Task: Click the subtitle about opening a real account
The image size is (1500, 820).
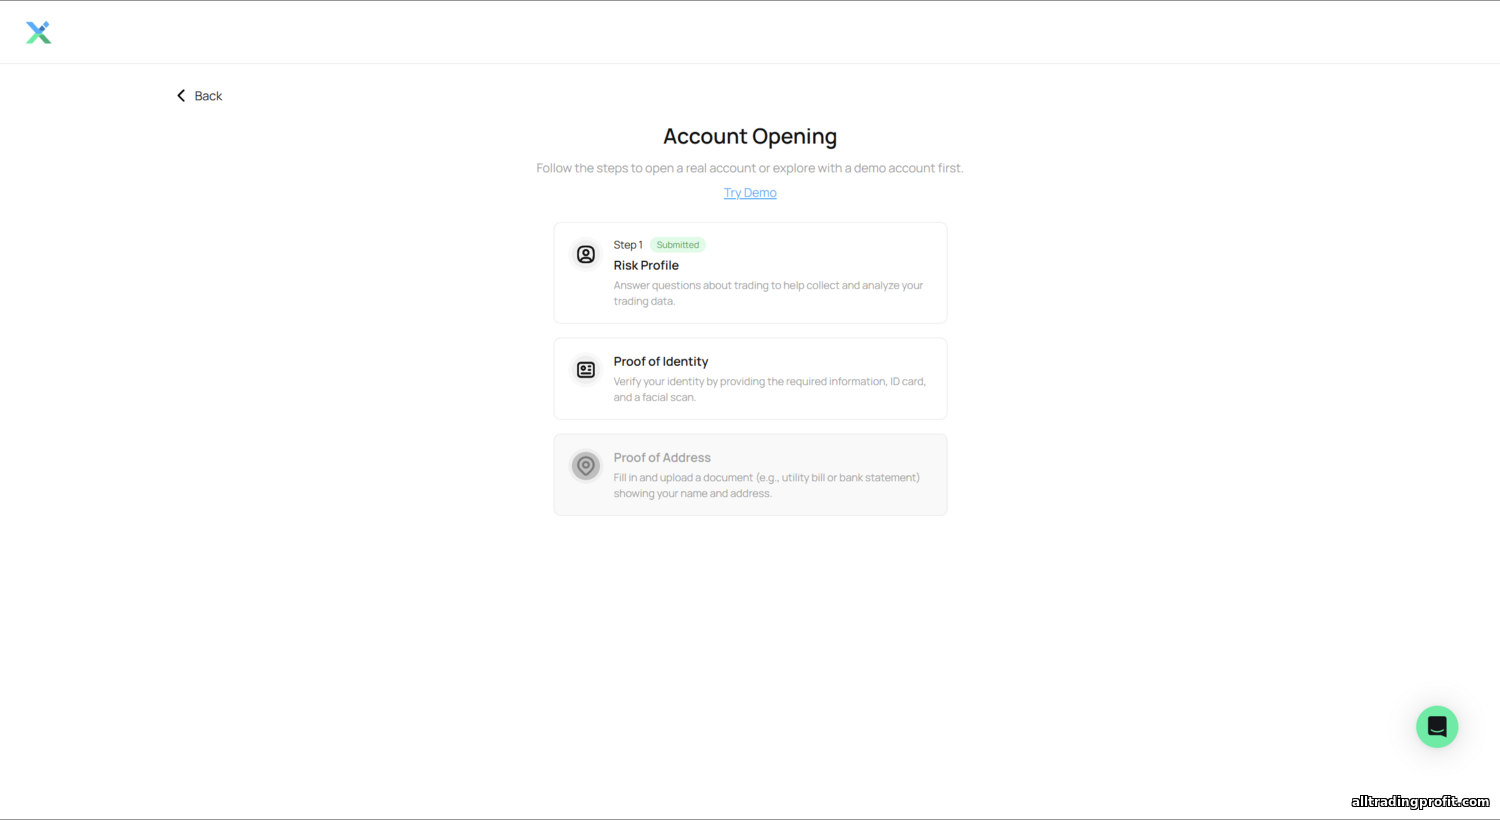Action: (x=750, y=168)
